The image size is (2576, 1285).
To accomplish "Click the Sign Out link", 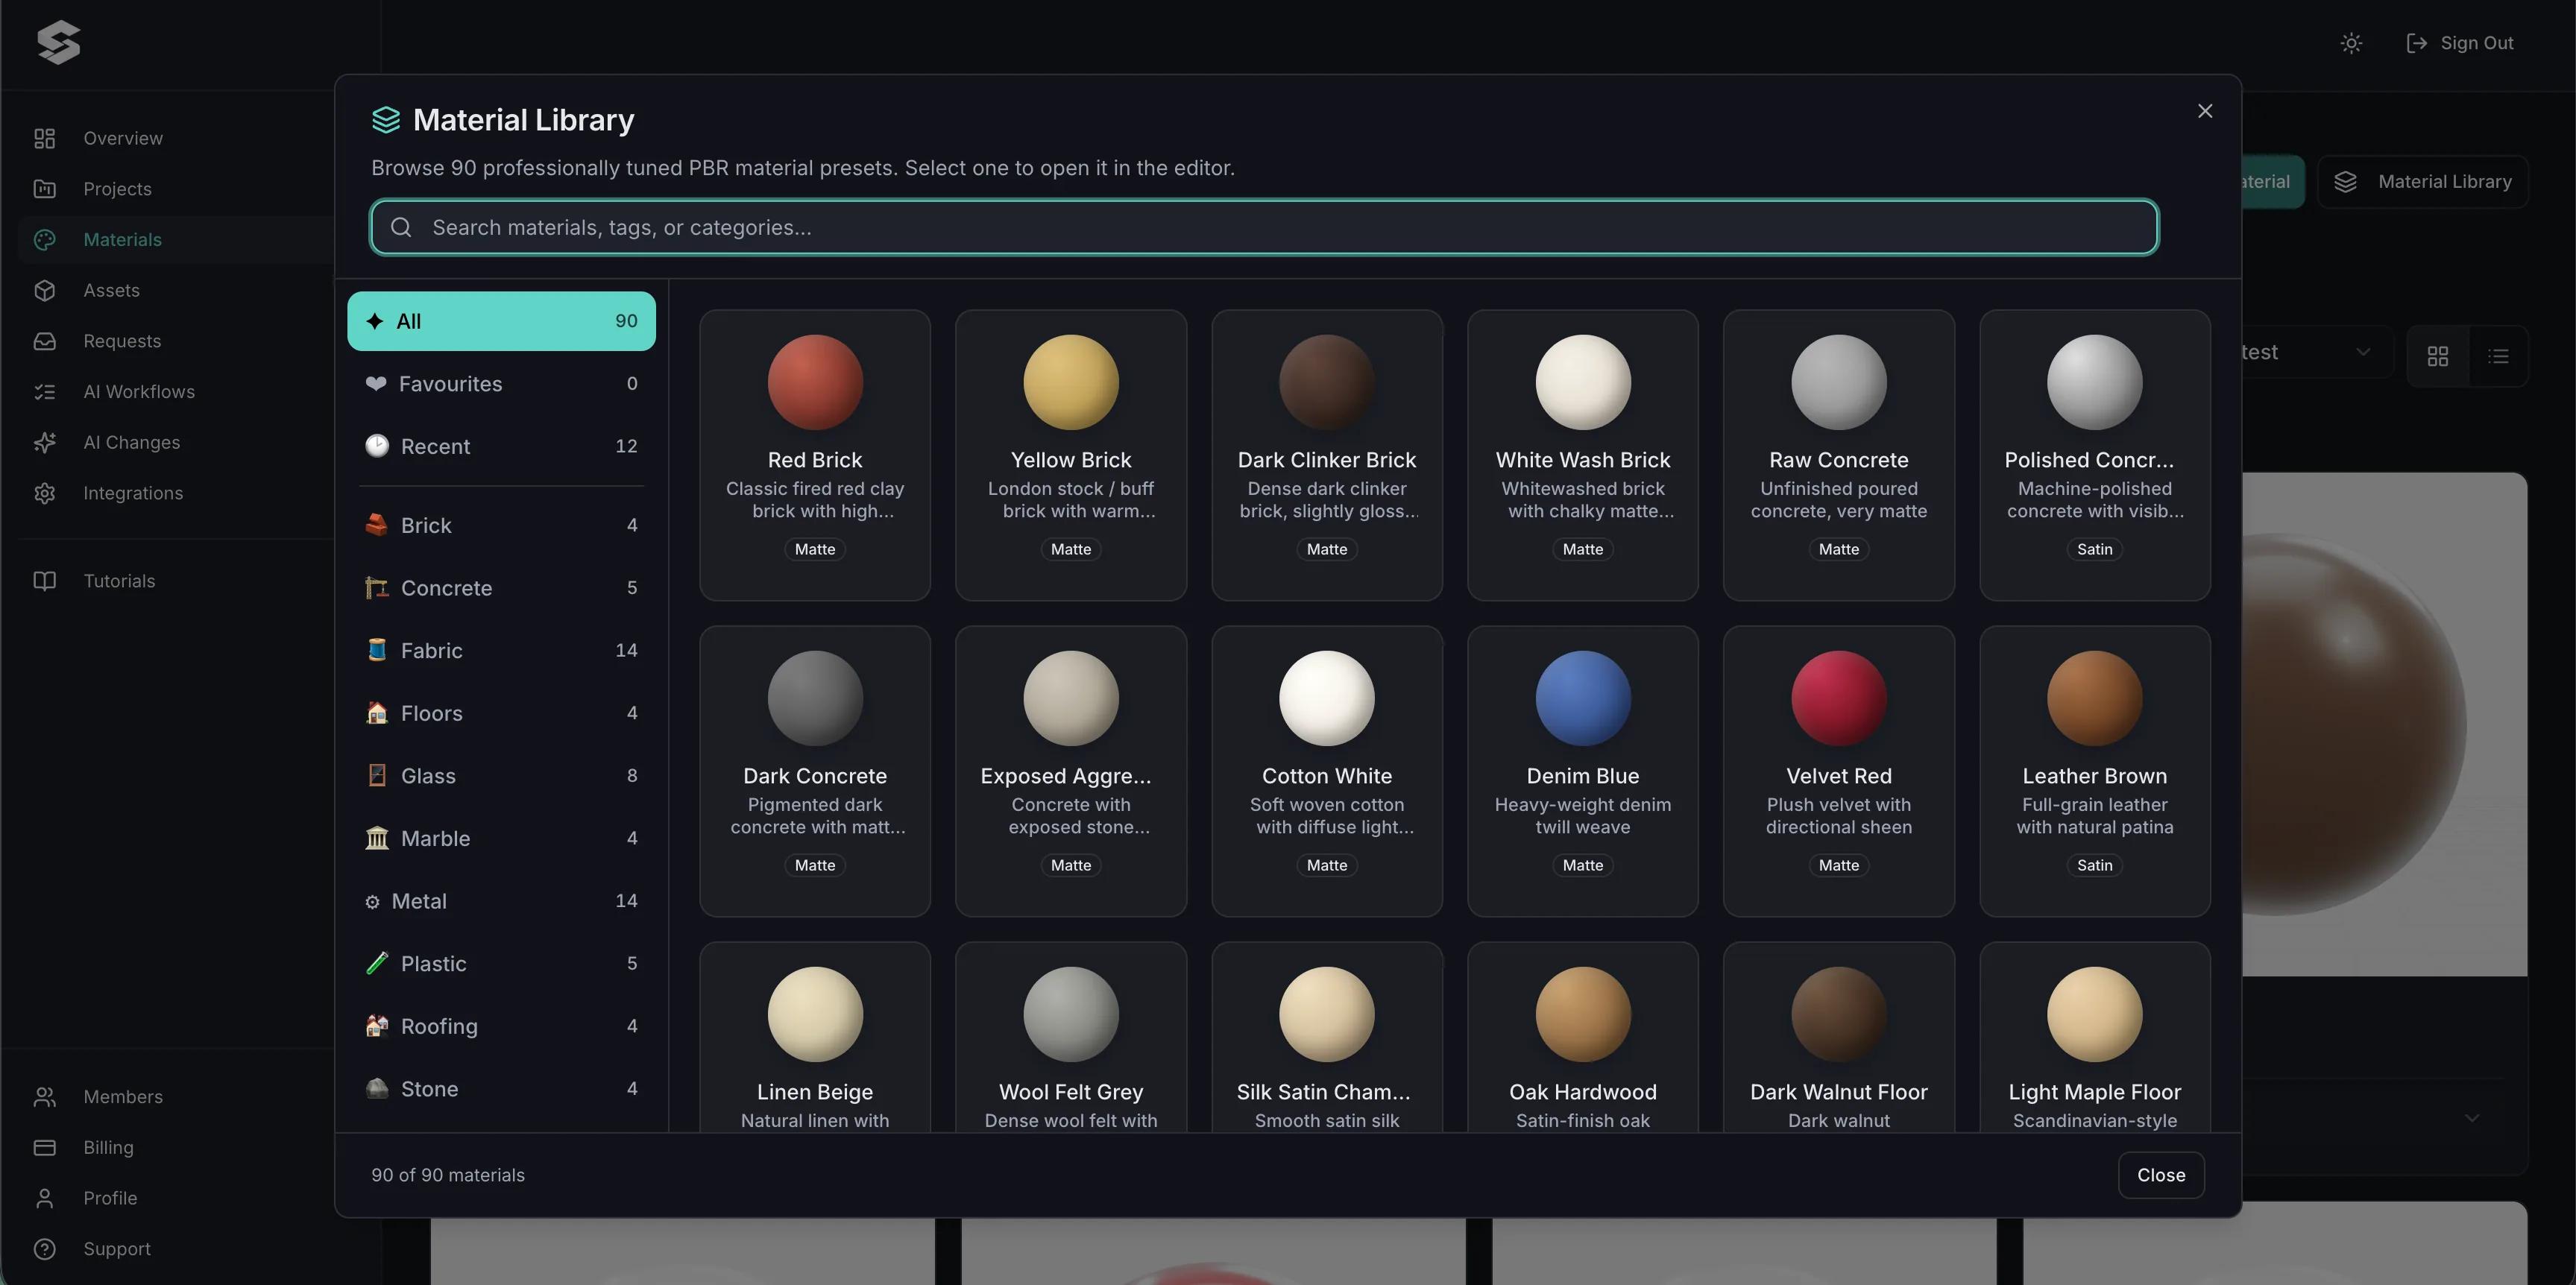I will click(x=2460, y=43).
